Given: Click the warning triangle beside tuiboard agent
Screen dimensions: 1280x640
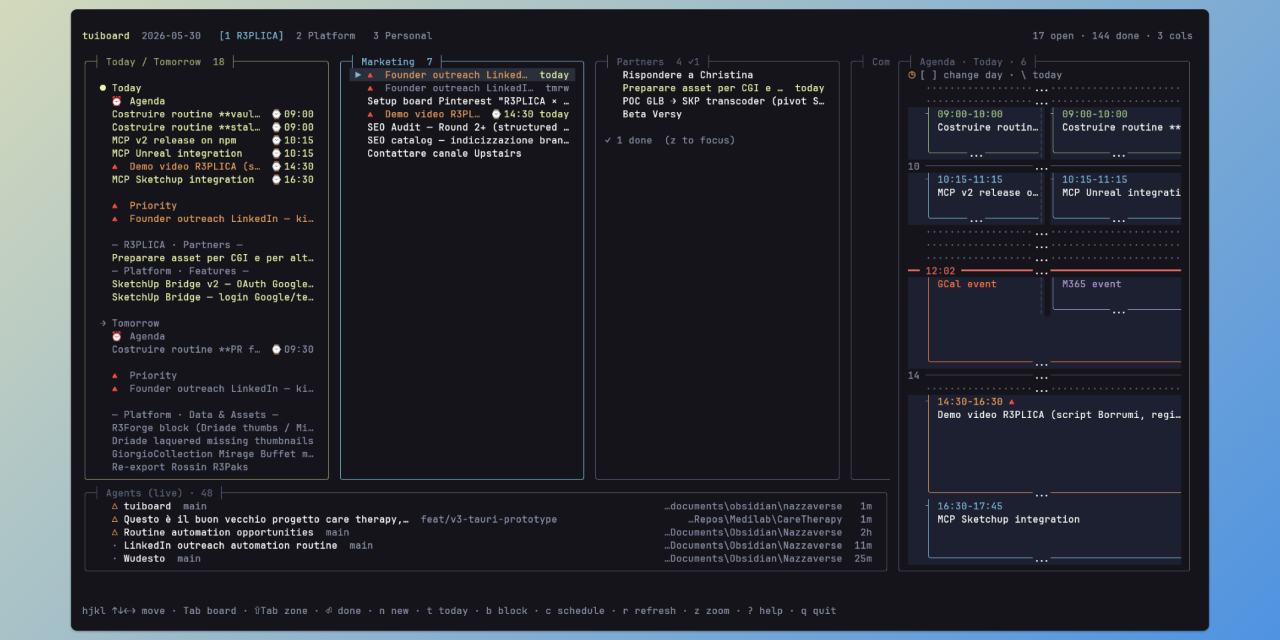Looking at the screenshot, I should click(x=115, y=506).
